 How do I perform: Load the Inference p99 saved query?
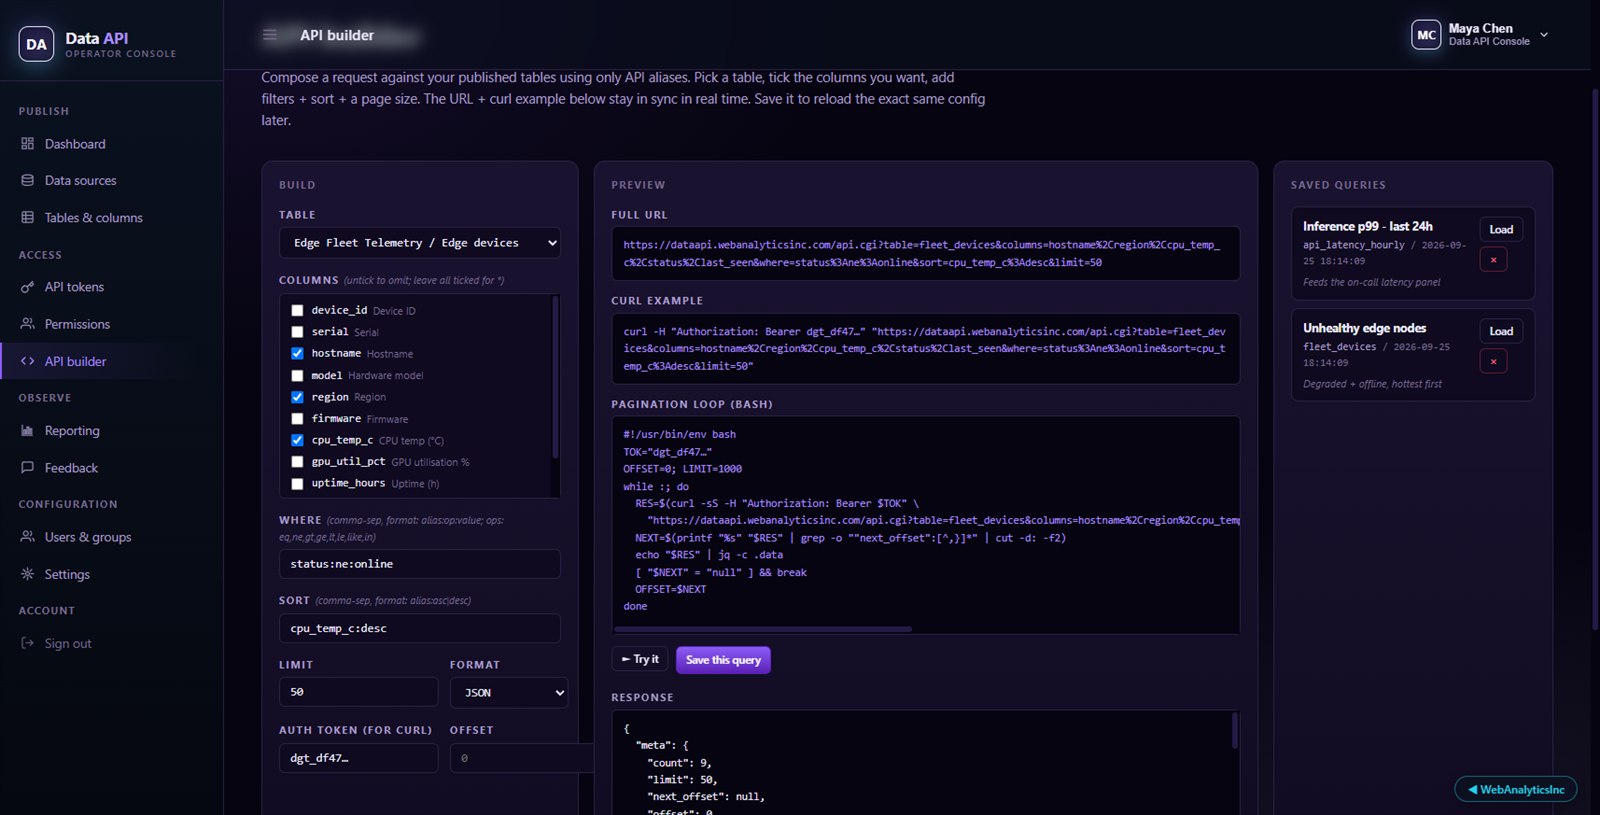tap(1501, 229)
